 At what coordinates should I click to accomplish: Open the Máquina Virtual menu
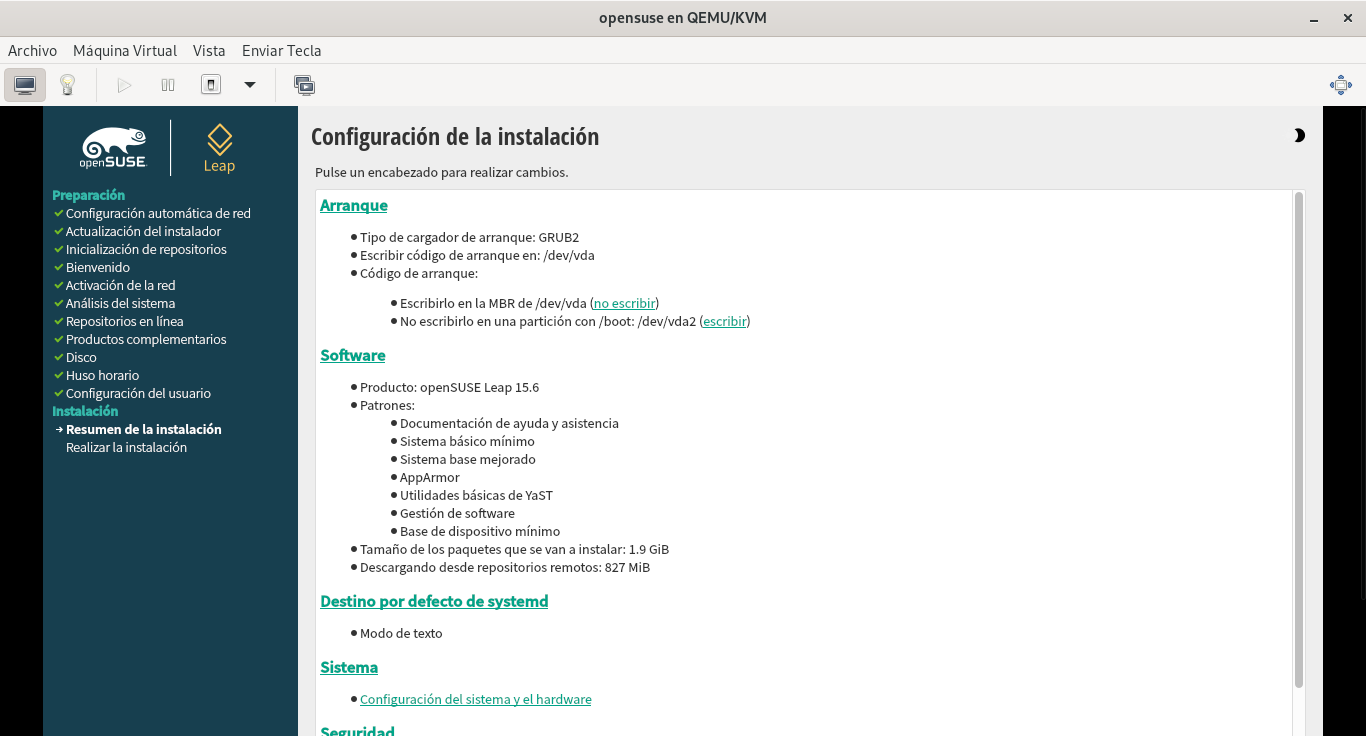coord(125,50)
